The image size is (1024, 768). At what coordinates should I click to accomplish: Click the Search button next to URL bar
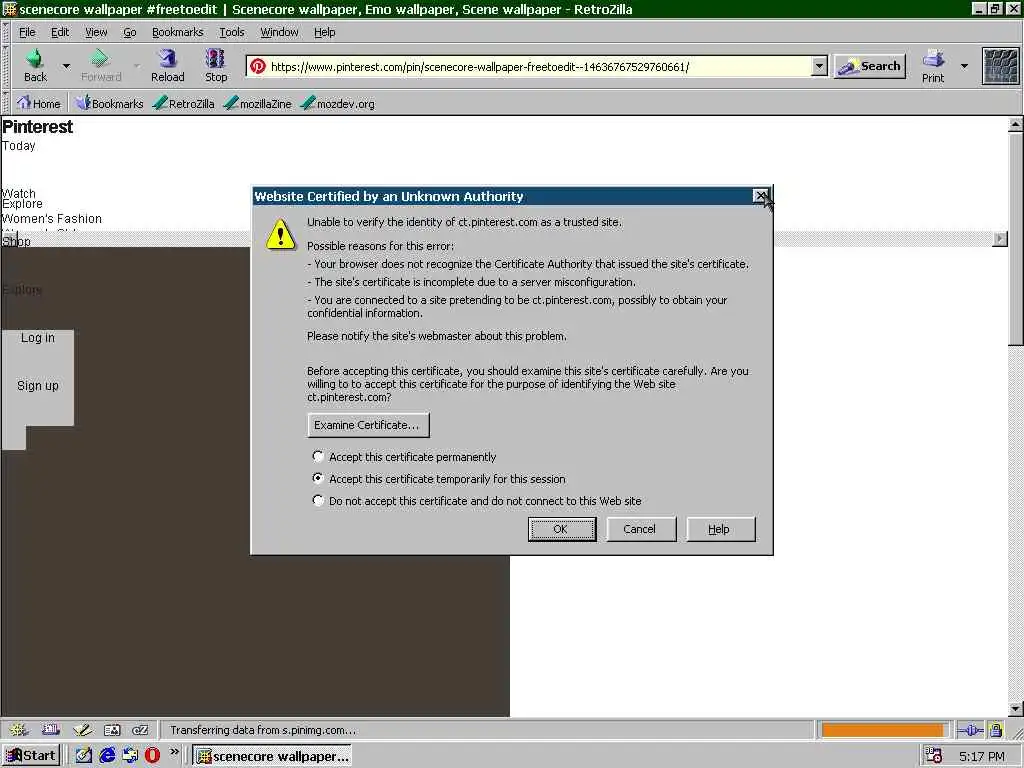[870, 66]
